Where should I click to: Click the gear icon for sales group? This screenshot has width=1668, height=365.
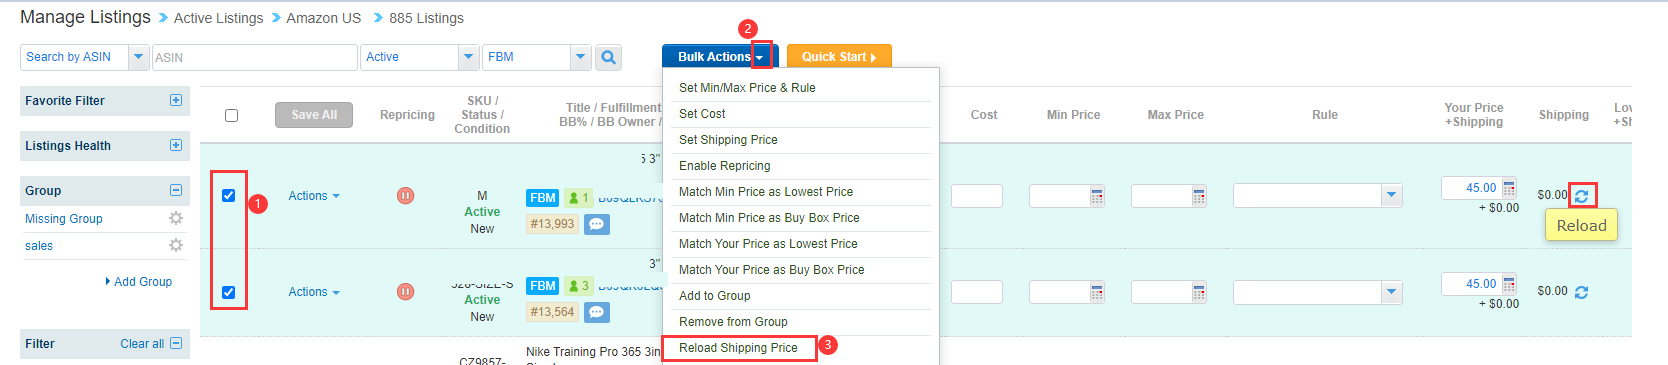(x=176, y=245)
